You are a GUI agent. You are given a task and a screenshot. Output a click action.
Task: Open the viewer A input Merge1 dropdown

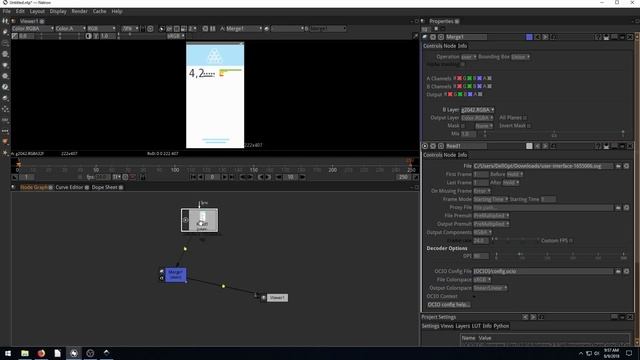(244, 29)
